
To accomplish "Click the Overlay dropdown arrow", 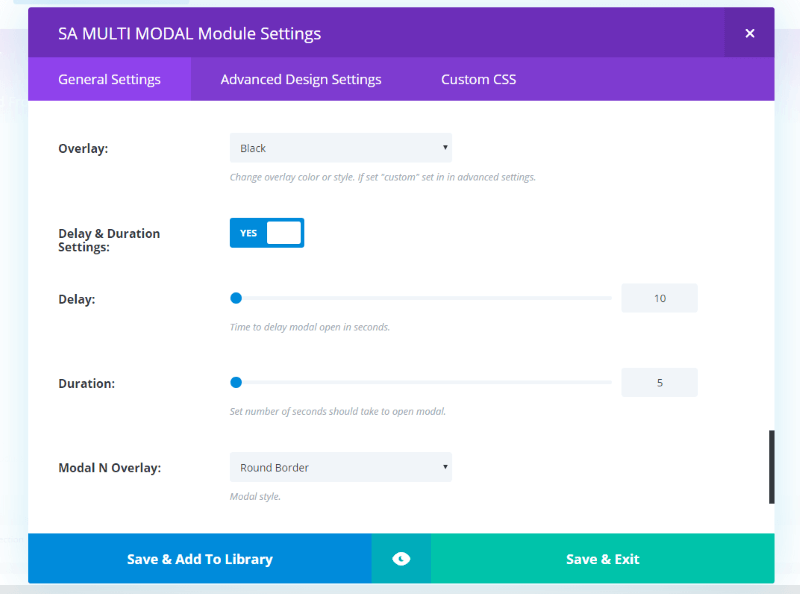I will tap(445, 147).
